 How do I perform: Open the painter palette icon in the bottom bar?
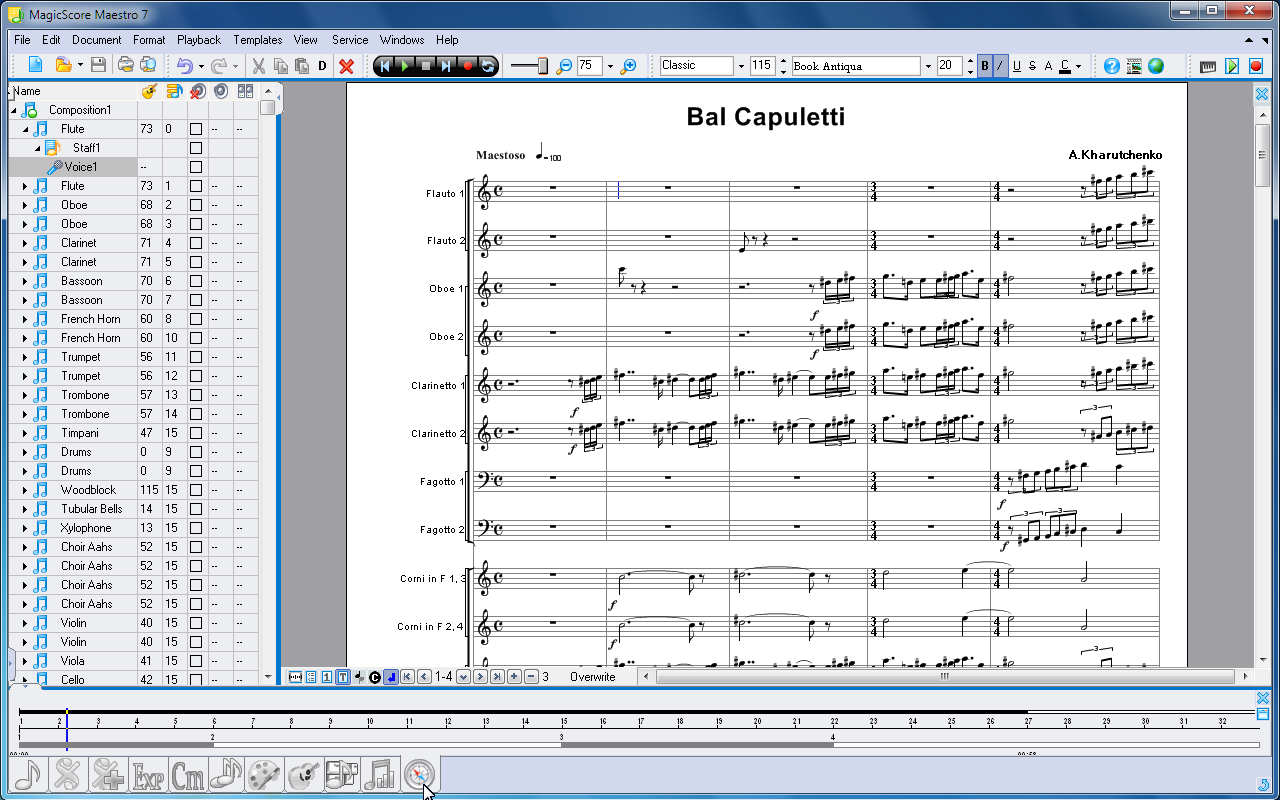[x=265, y=774]
